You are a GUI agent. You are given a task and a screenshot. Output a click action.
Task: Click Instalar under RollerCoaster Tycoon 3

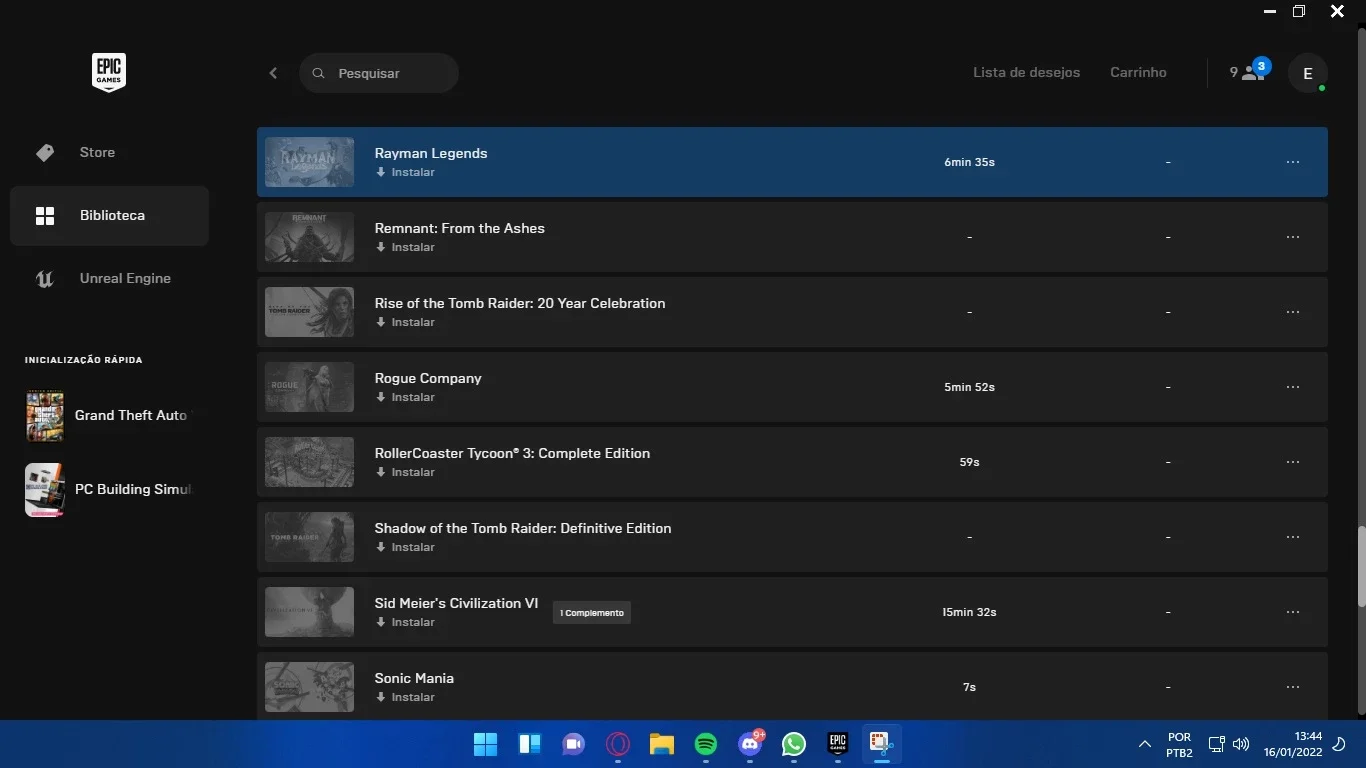click(x=405, y=472)
